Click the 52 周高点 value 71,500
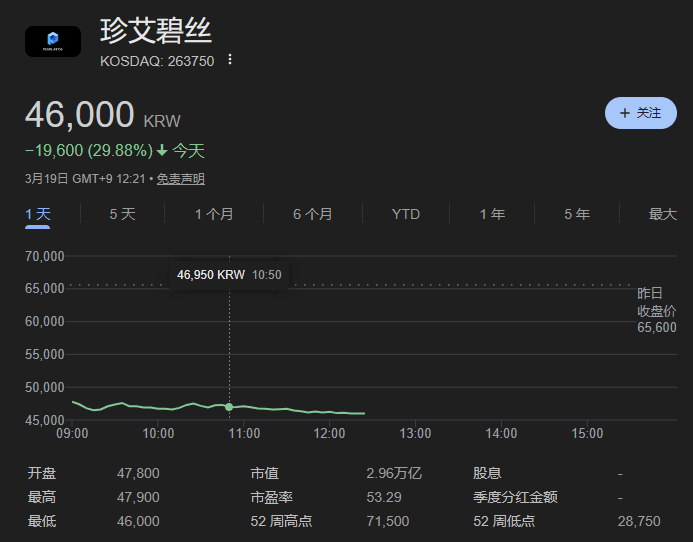 (389, 521)
